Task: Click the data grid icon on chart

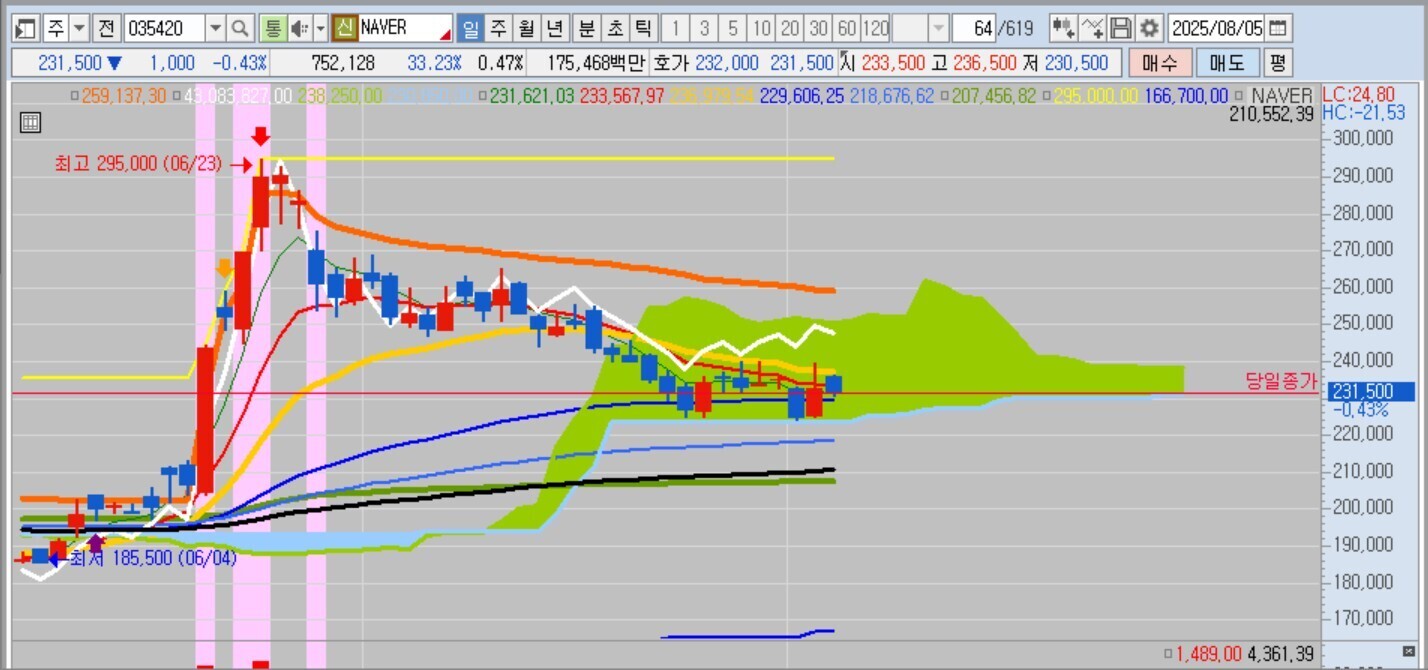Action: (x=30, y=123)
